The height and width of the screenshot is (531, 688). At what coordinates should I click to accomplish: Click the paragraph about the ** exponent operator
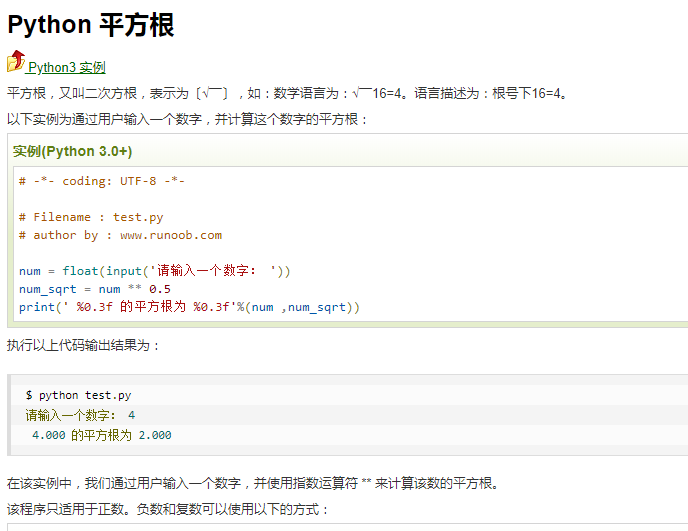(254, 483)
